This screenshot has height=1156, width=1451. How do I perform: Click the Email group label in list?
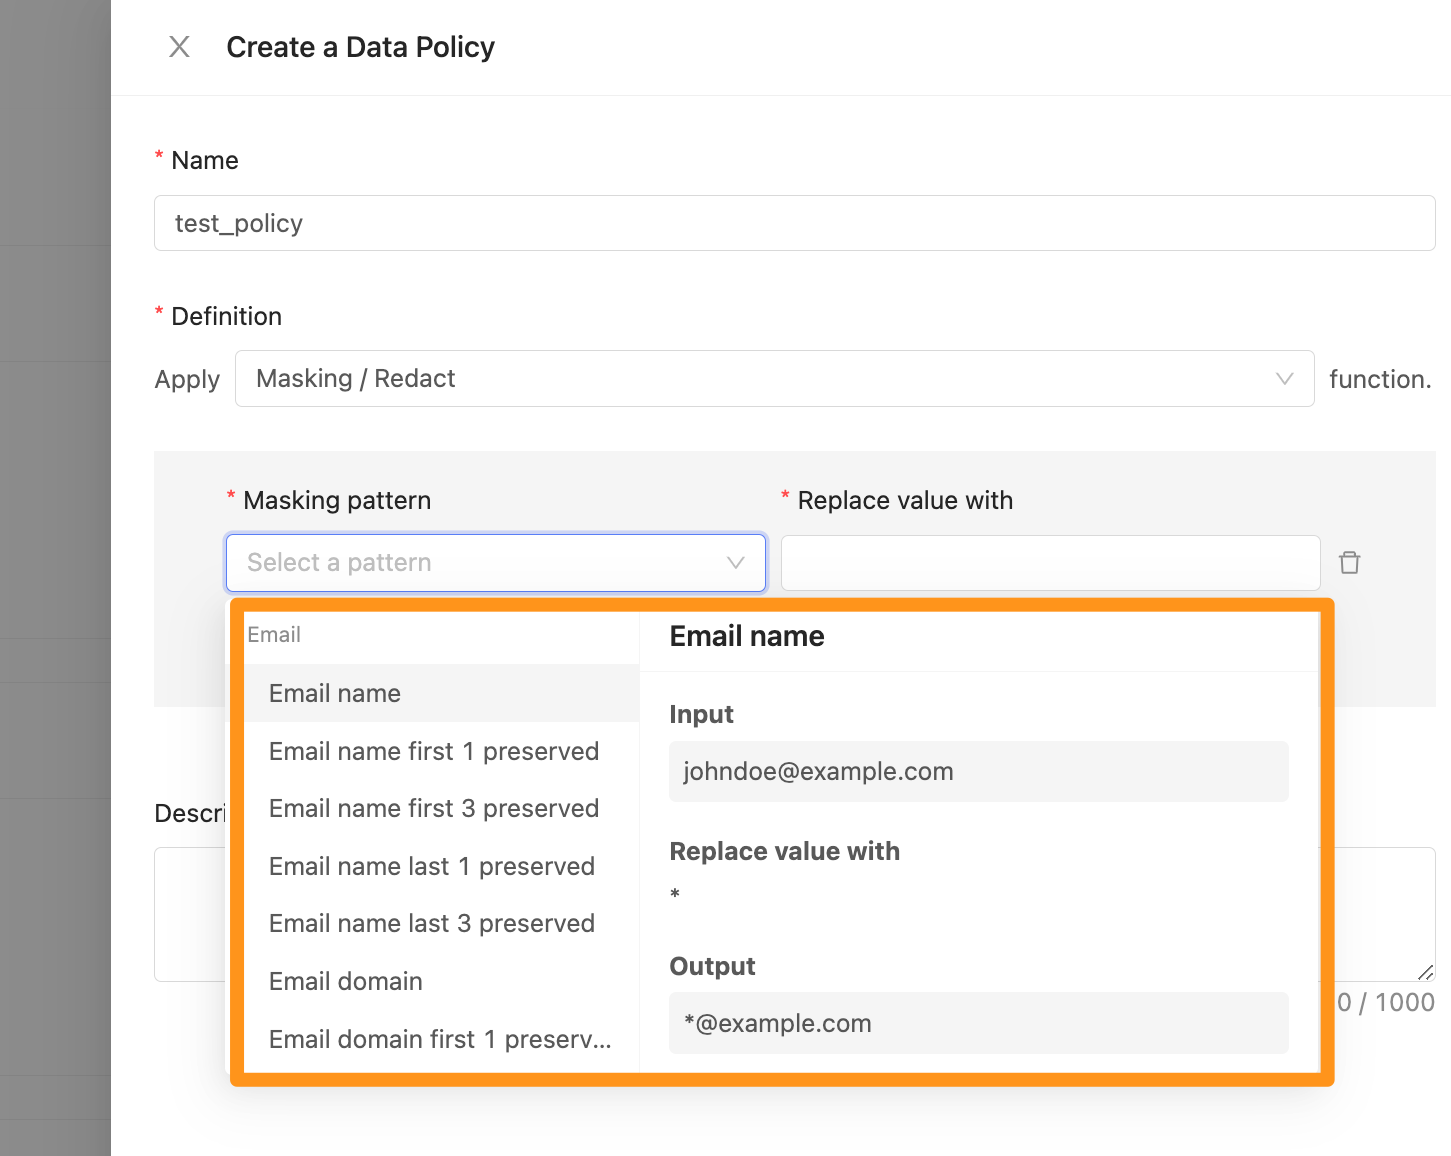tap(274, 635)
